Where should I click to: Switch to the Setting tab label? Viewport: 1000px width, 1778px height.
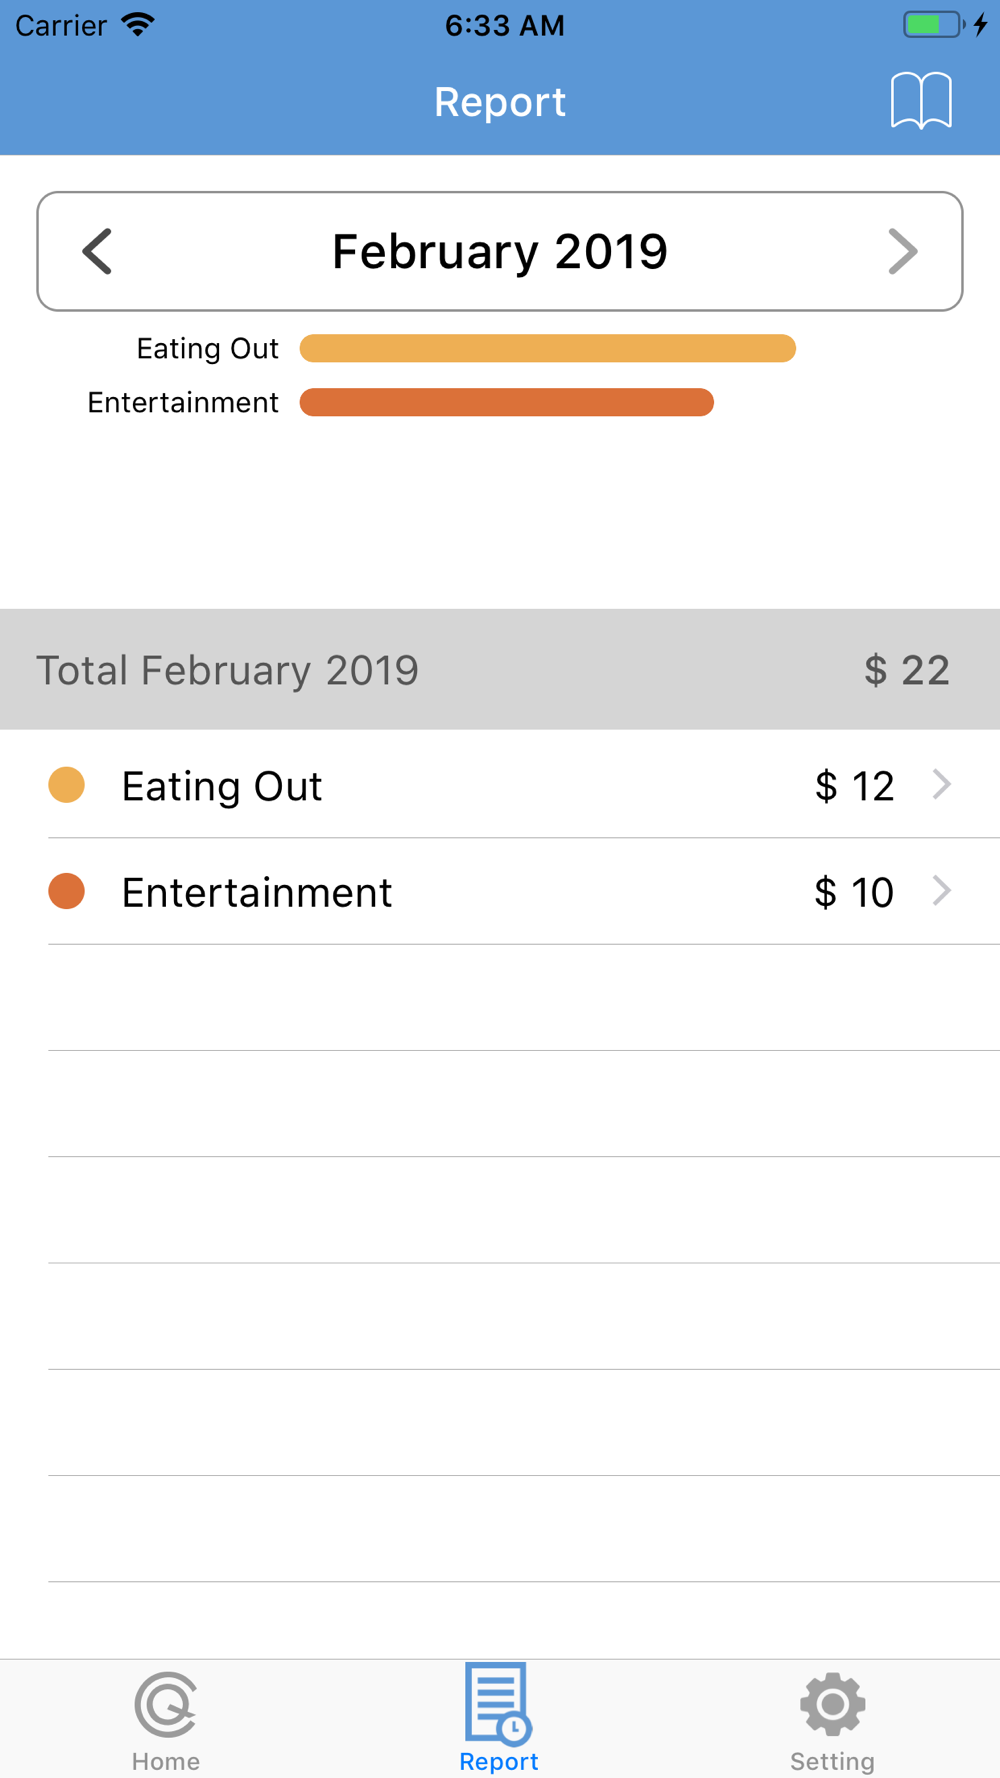832,1761
